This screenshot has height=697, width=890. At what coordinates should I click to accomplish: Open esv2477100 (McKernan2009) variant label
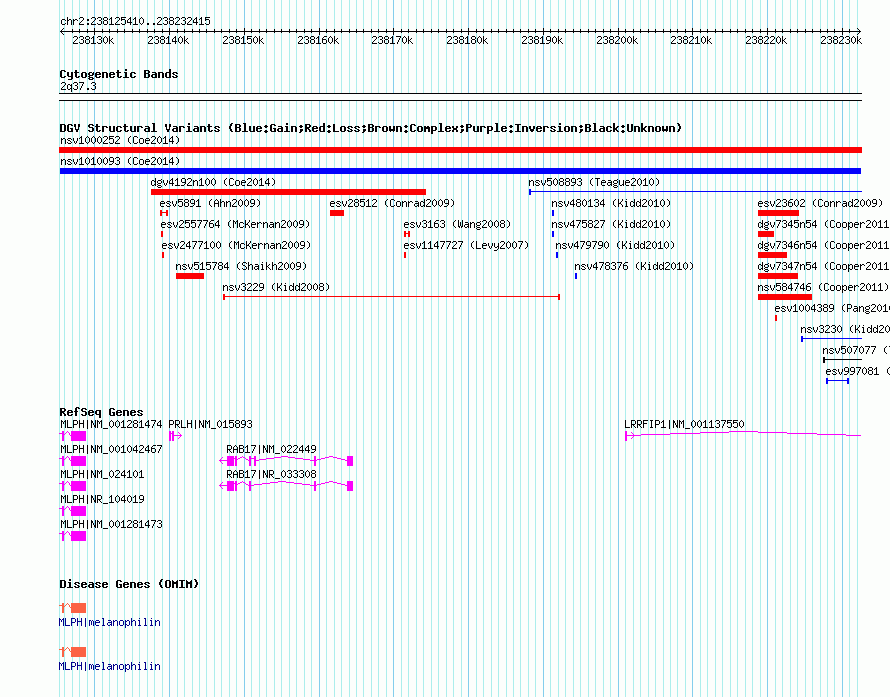pyautogui.click(x=236, y=245)
